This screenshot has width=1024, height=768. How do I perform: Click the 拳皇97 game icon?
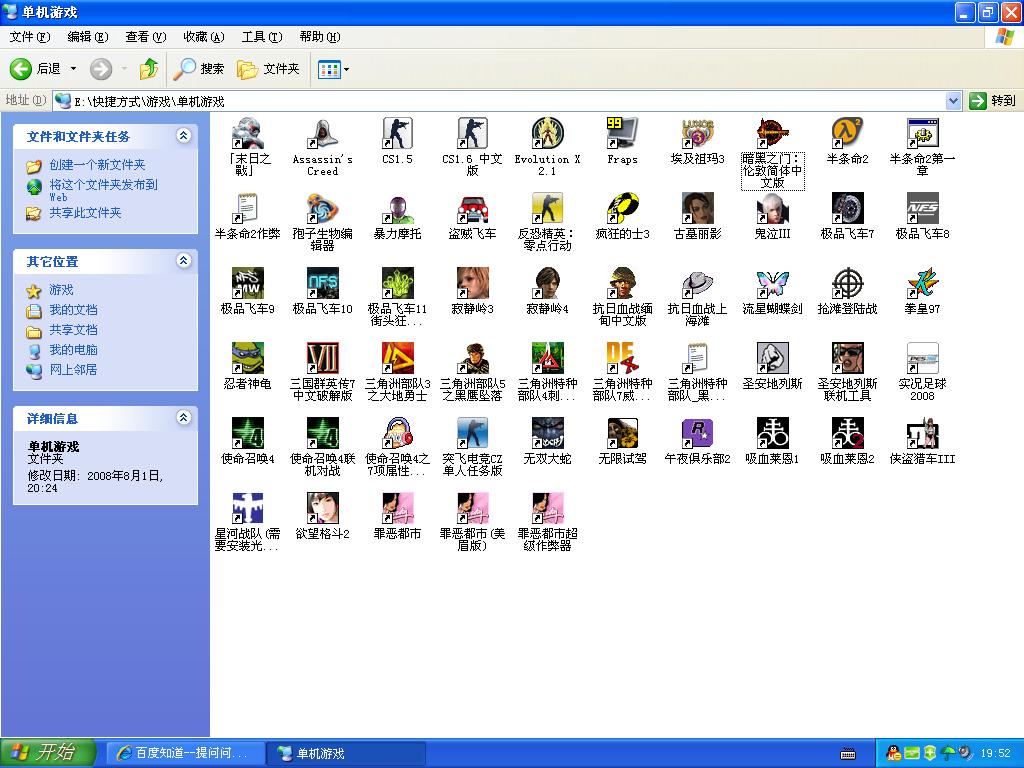pos(922,284)
